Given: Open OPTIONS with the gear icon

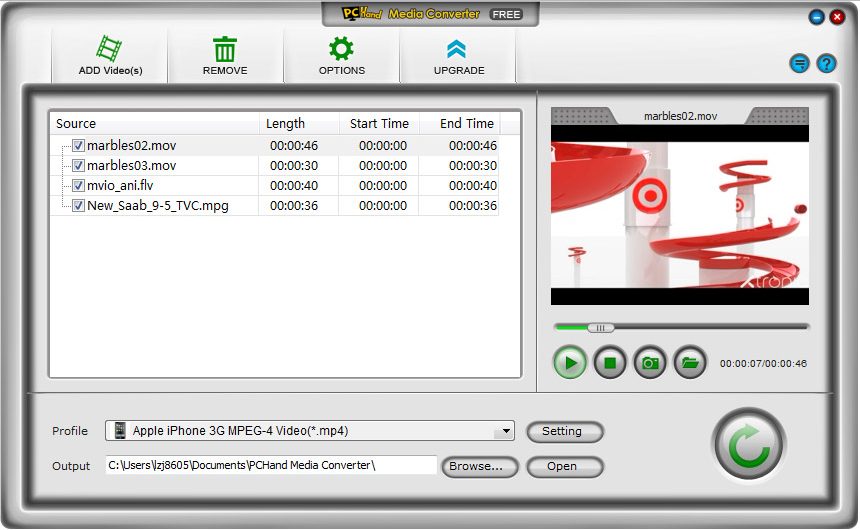Looking at the screenshot, I should (x=342, y=49).
